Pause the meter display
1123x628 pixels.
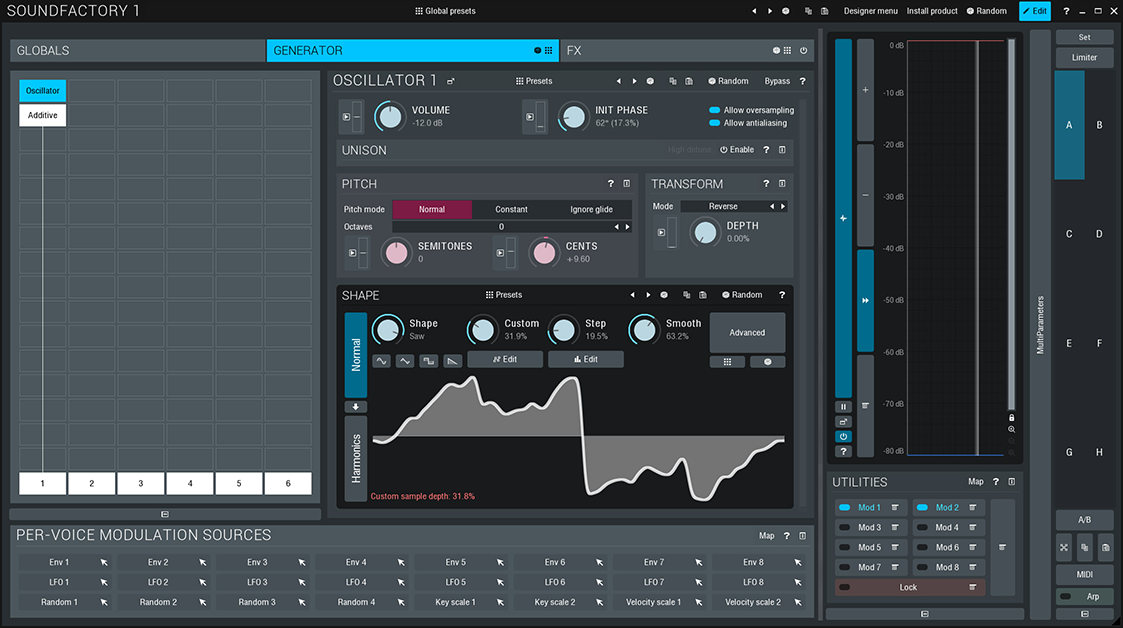843,407
